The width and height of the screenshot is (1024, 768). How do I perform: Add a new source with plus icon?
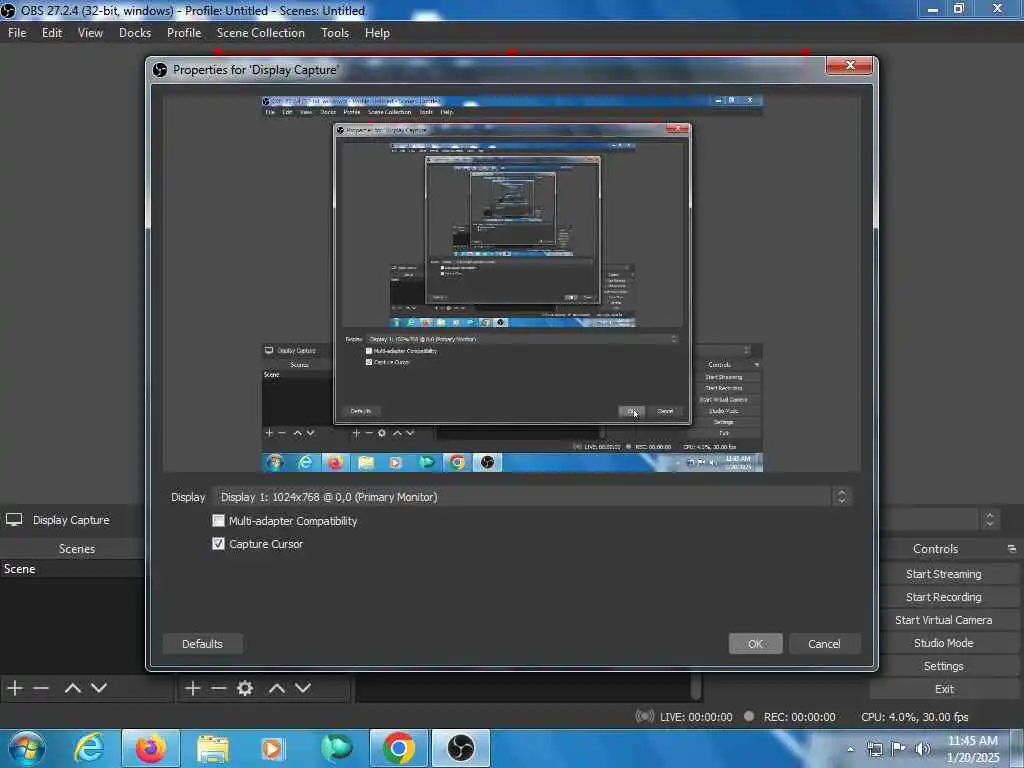[x=193, y=688]
